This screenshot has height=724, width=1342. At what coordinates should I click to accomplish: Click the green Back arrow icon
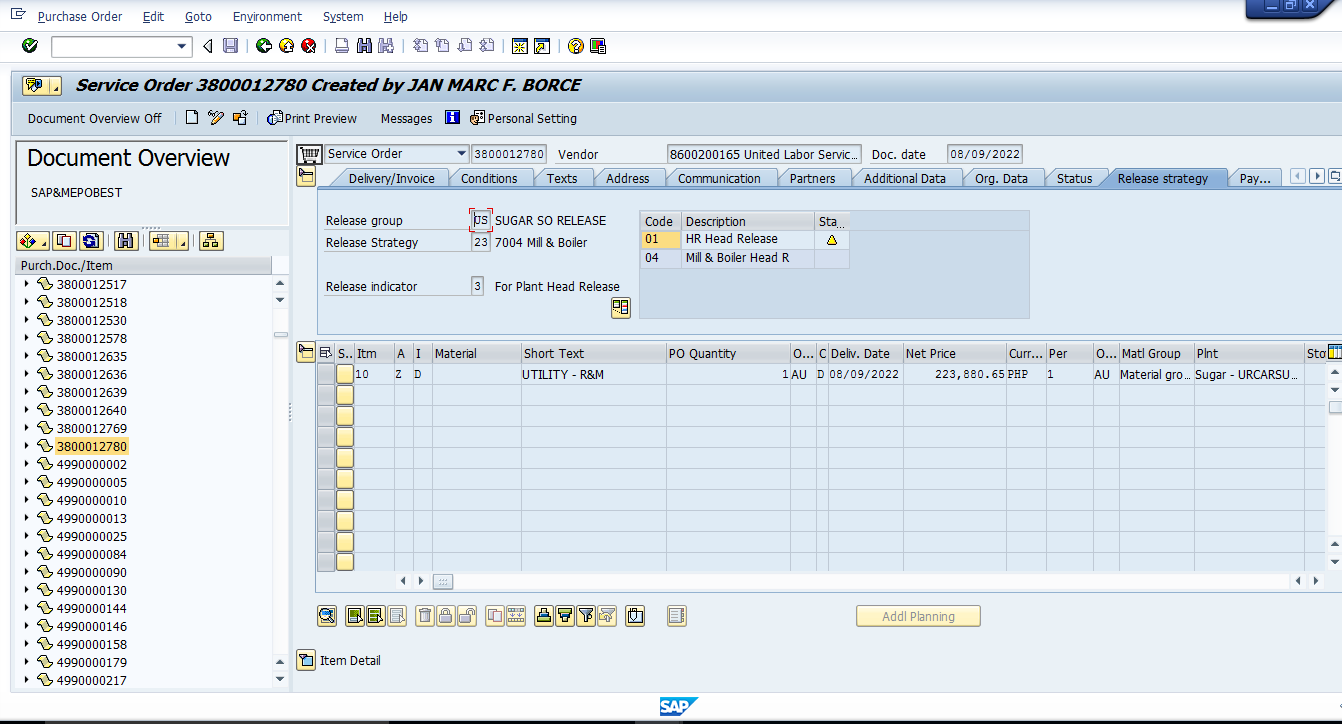click(264, 46)
